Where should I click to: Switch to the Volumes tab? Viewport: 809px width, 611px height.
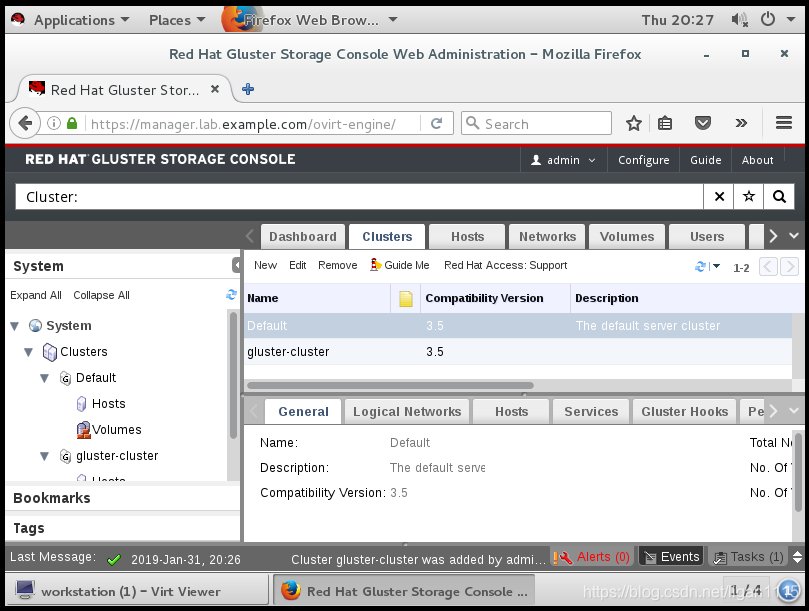click(x=627, y=236)
